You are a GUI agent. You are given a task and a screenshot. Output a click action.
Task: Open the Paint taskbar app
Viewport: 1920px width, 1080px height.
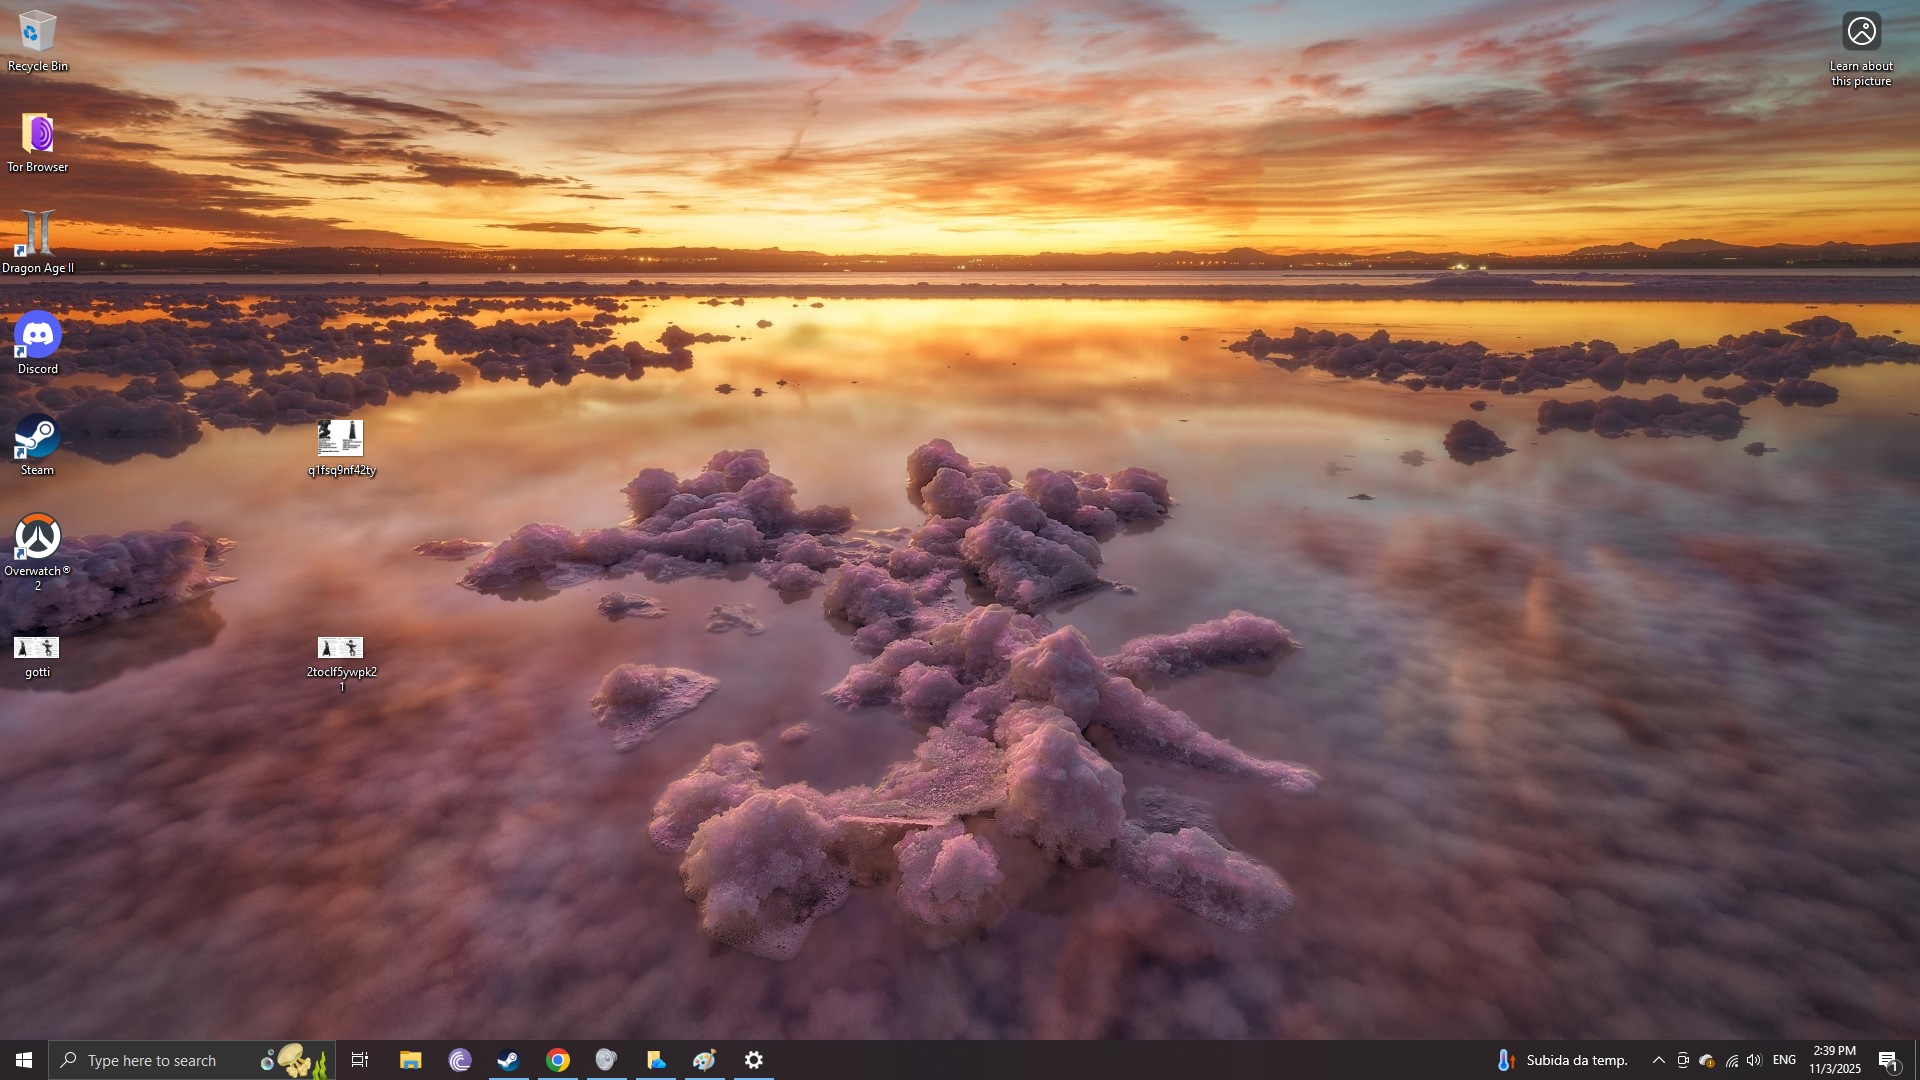click(704, 1060)
